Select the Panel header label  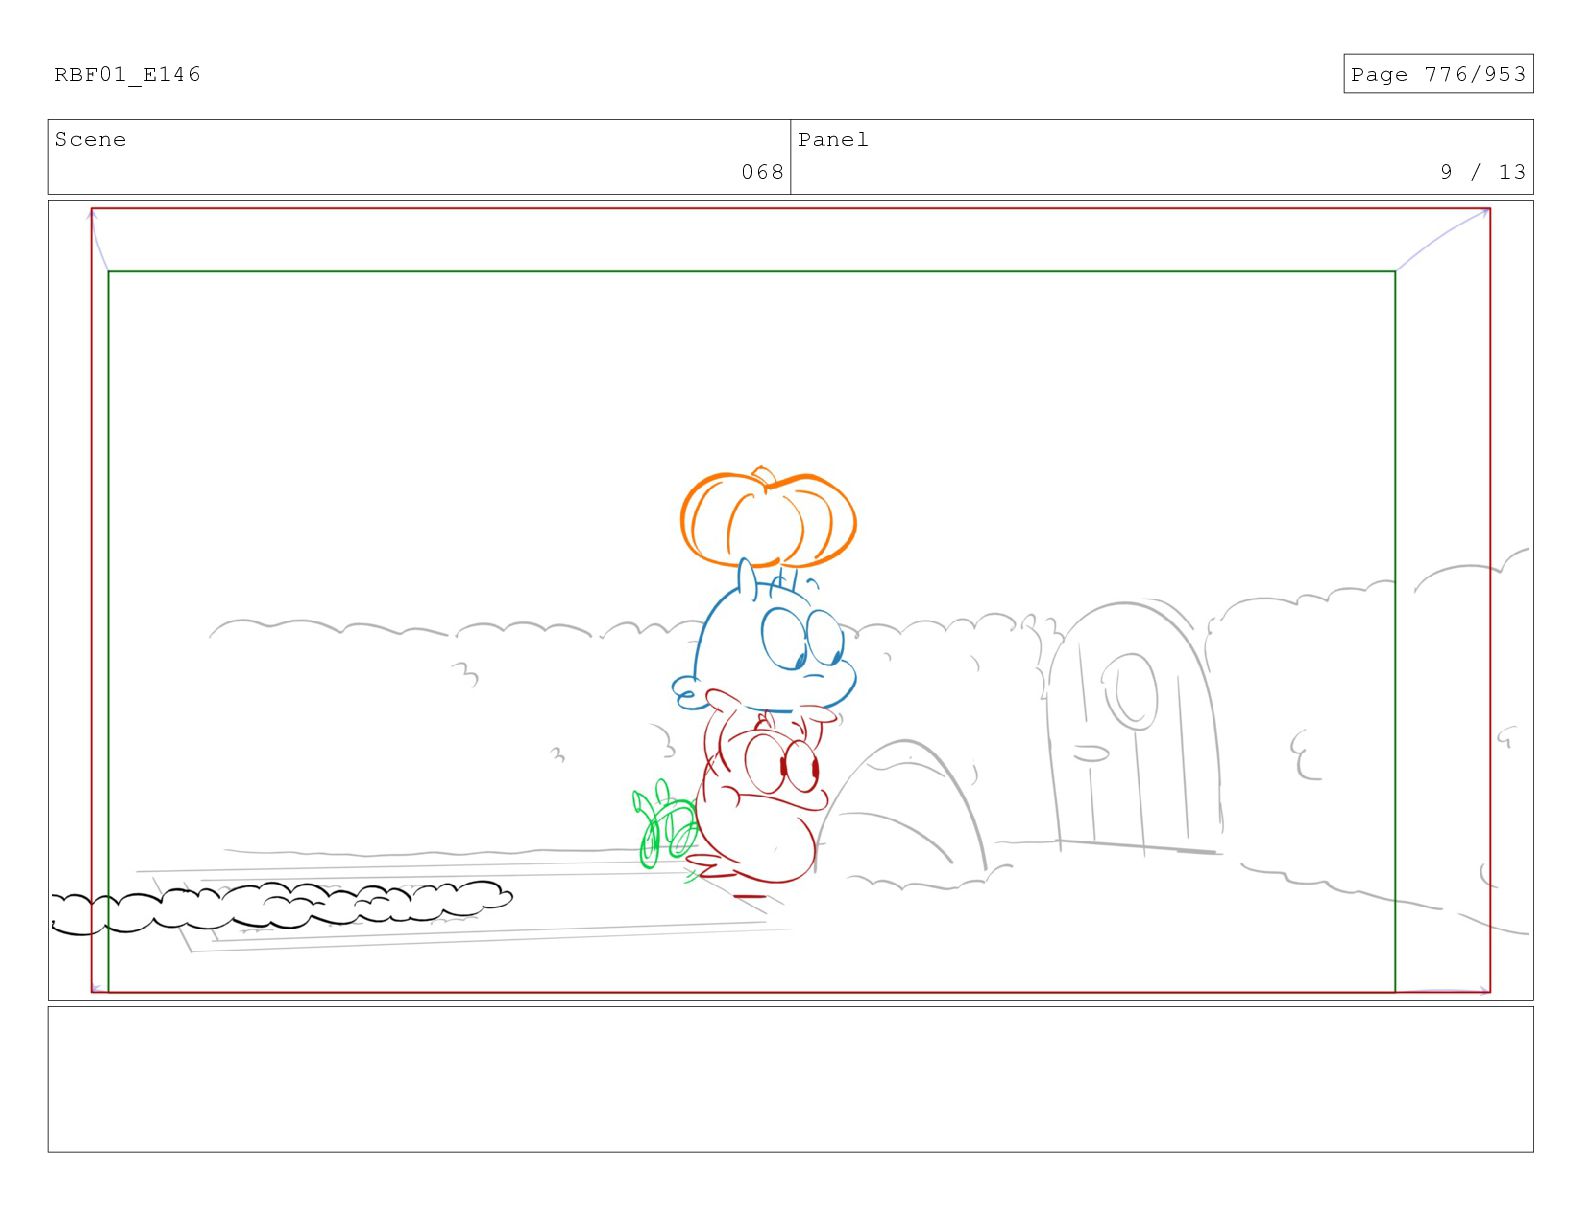pyautogui.click(x=833, y=140)
